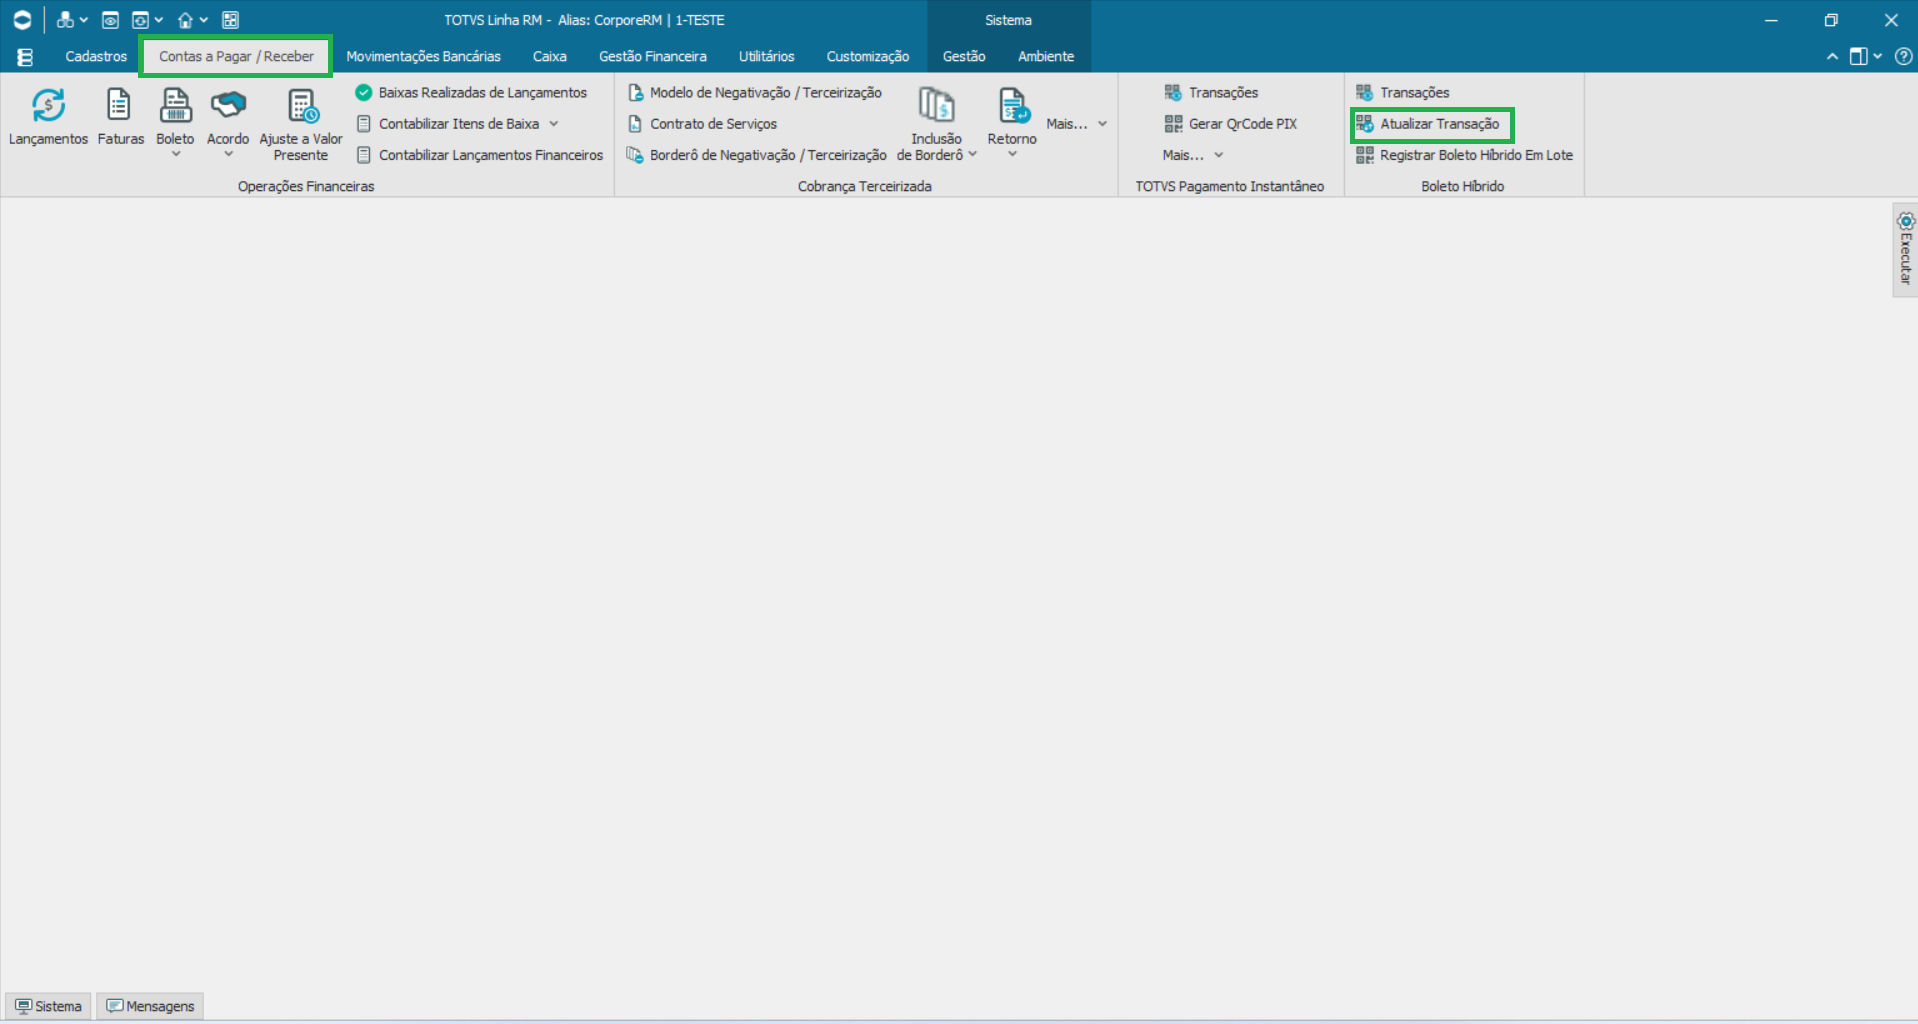
Task: Click the three-boxes hierarchy icon in title bar
Action: tap(65, 20)
